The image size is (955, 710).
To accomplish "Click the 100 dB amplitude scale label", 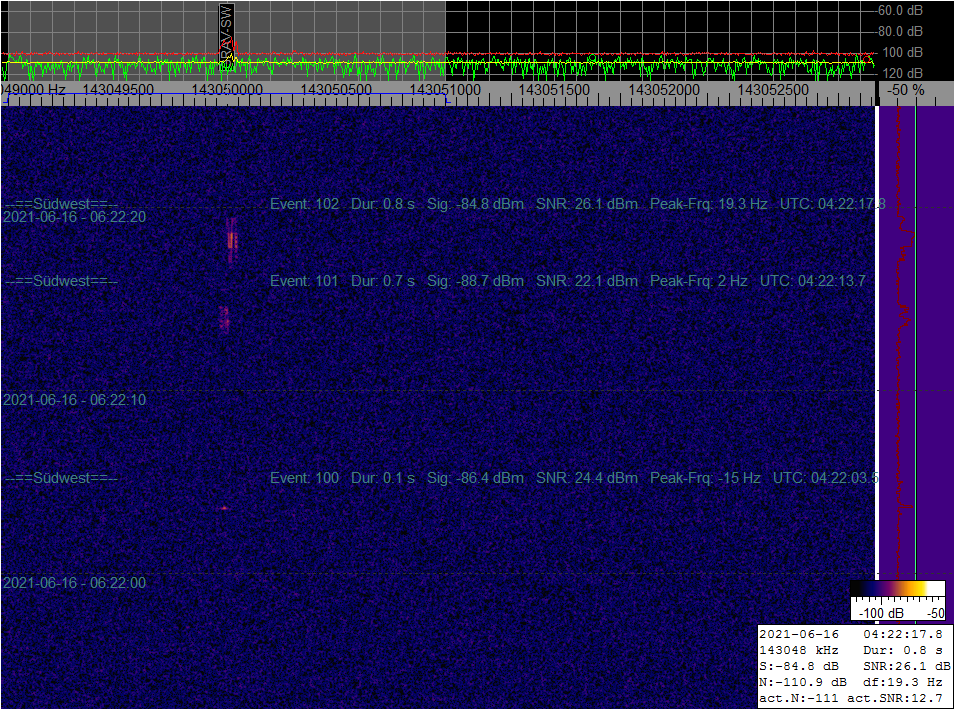I will 902,52.
